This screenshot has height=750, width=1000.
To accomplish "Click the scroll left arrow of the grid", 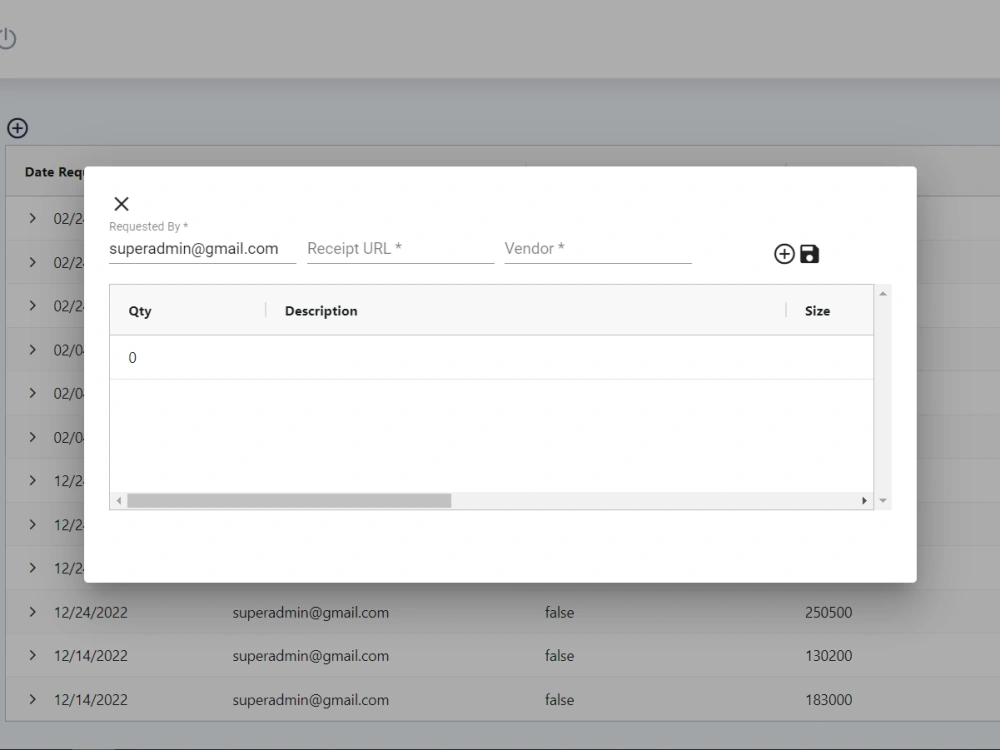I will (x=119, y=501).
